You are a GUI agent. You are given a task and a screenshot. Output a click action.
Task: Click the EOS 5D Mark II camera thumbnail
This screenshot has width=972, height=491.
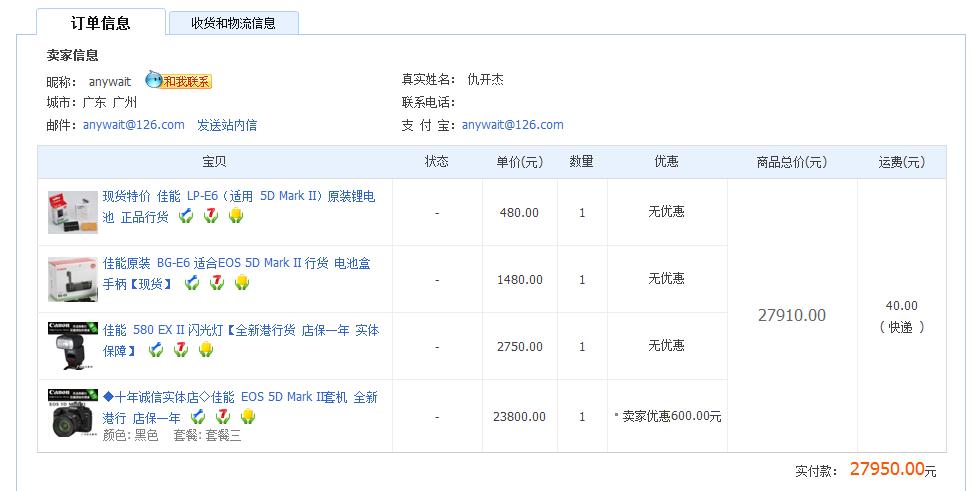pos(73,414)
